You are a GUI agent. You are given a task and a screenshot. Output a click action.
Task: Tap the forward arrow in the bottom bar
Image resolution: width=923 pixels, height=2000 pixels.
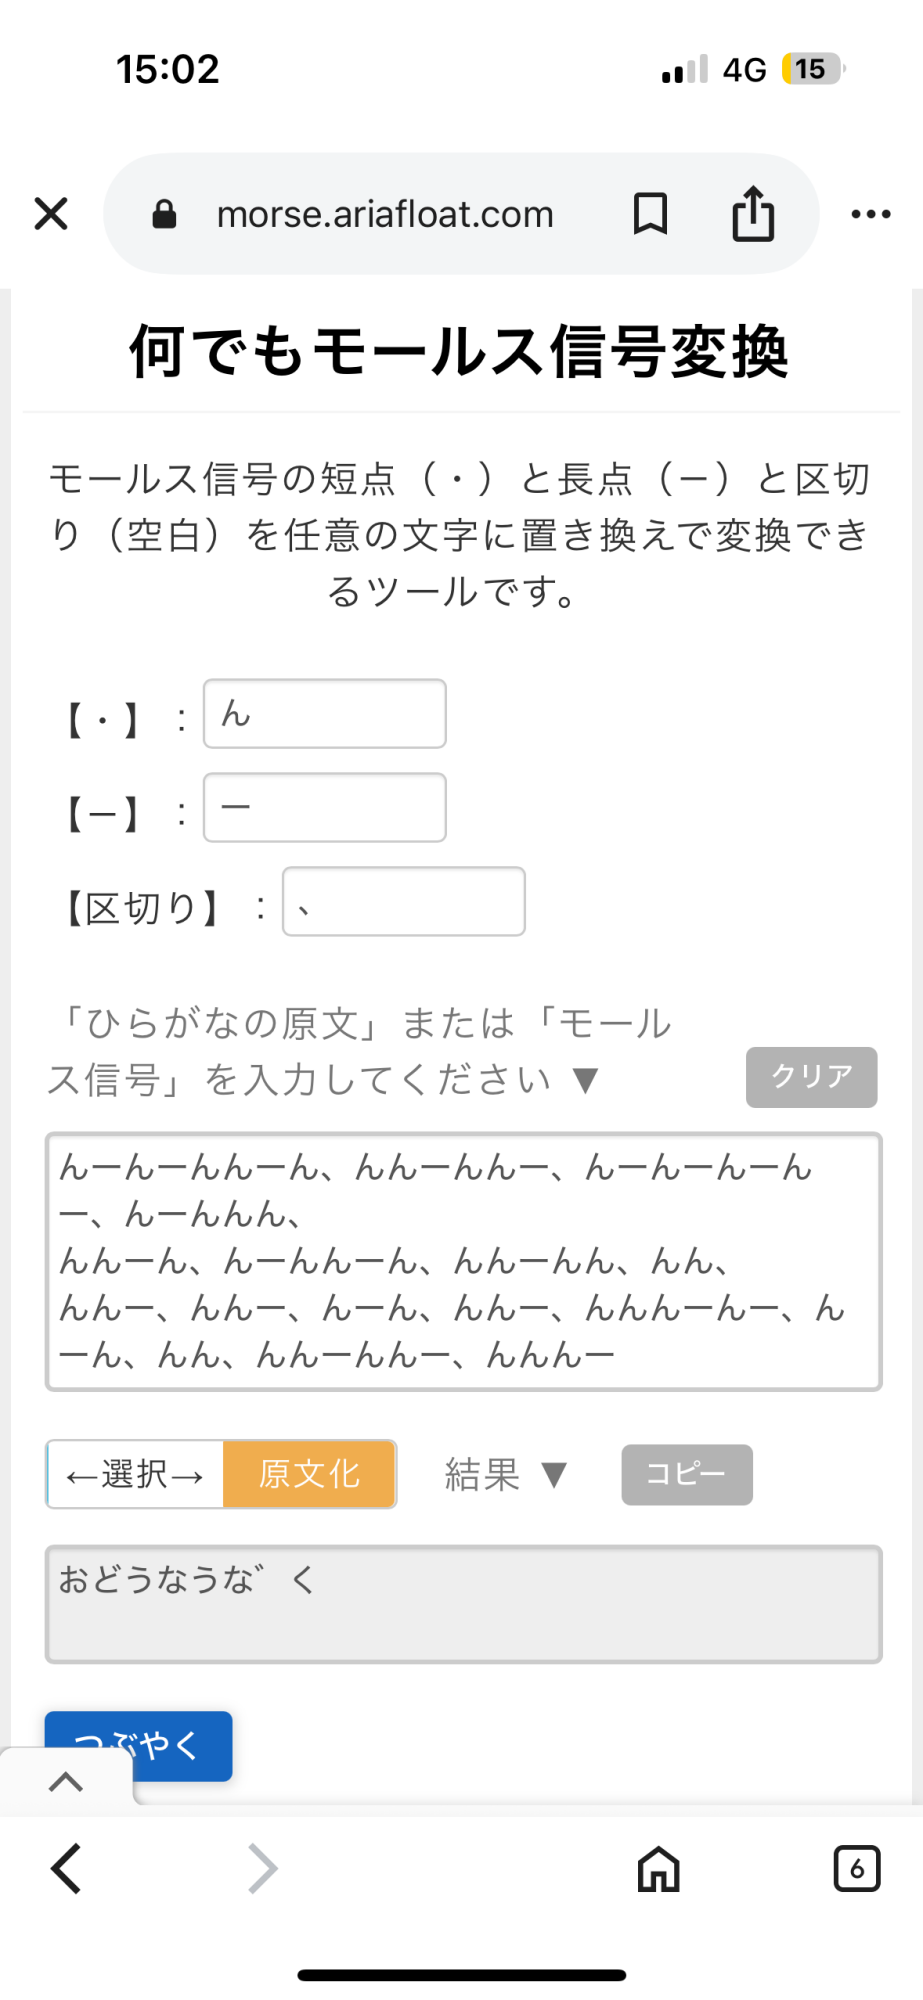click(x=262, y=1868)
